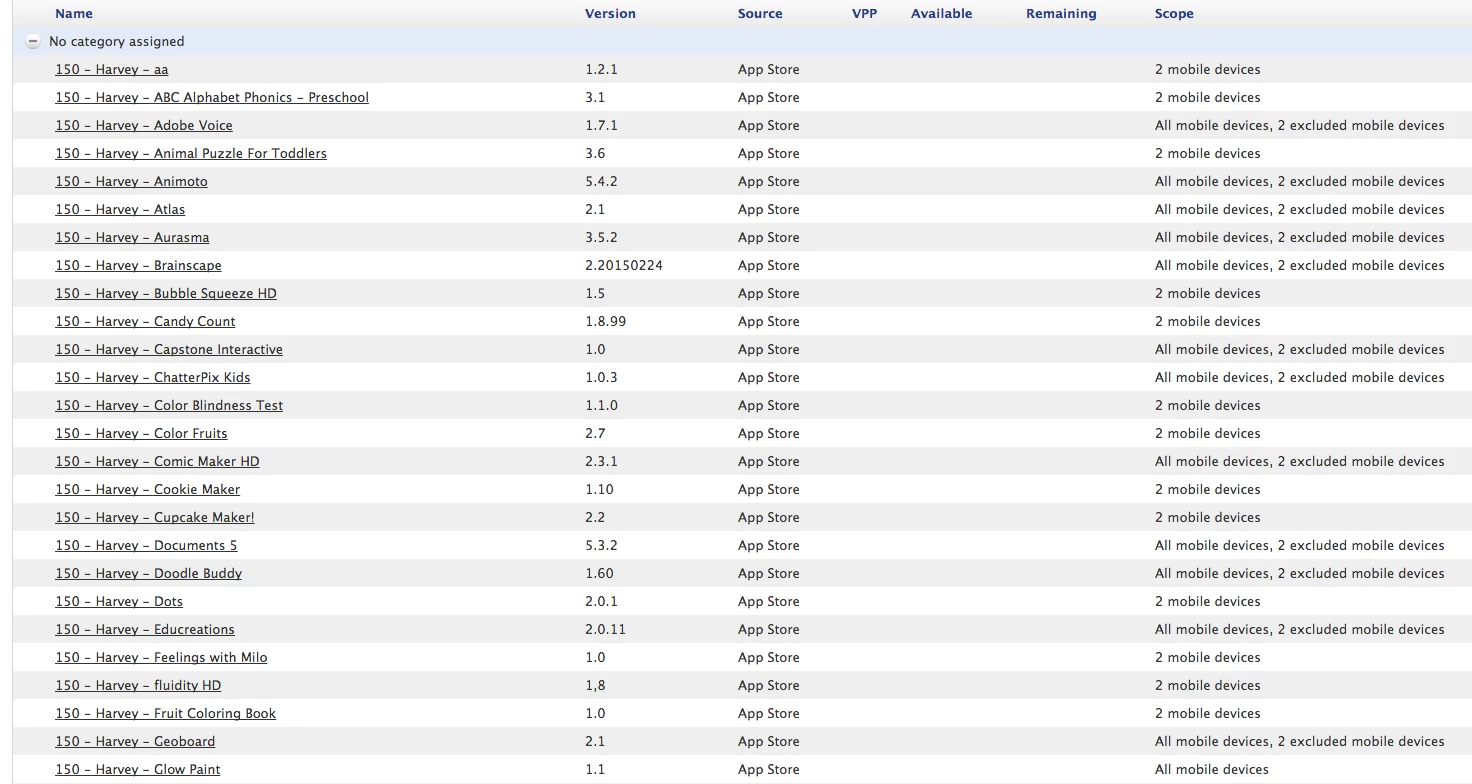Collapse the No category assigned group

coord(33,42)
